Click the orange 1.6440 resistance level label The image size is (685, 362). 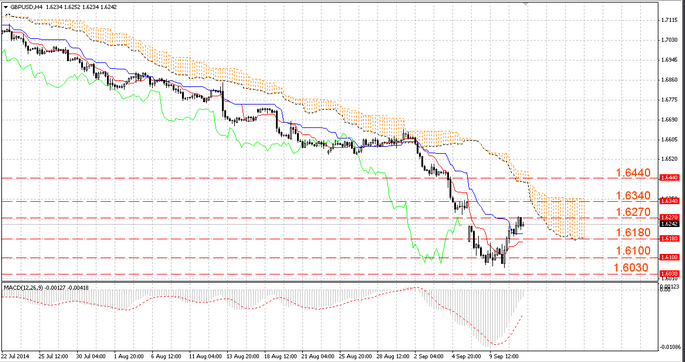tap(633, 173)
